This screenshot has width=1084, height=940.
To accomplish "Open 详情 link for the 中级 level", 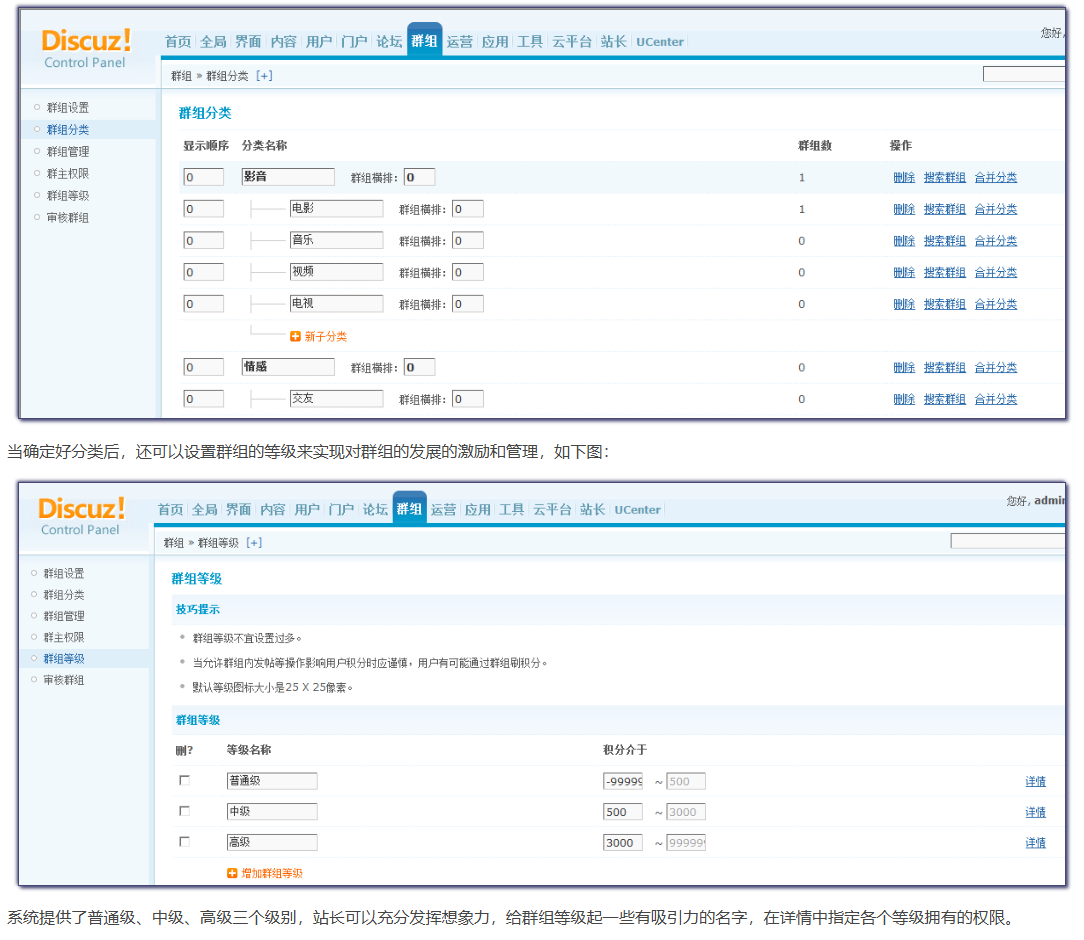I will coord(1035,813).
